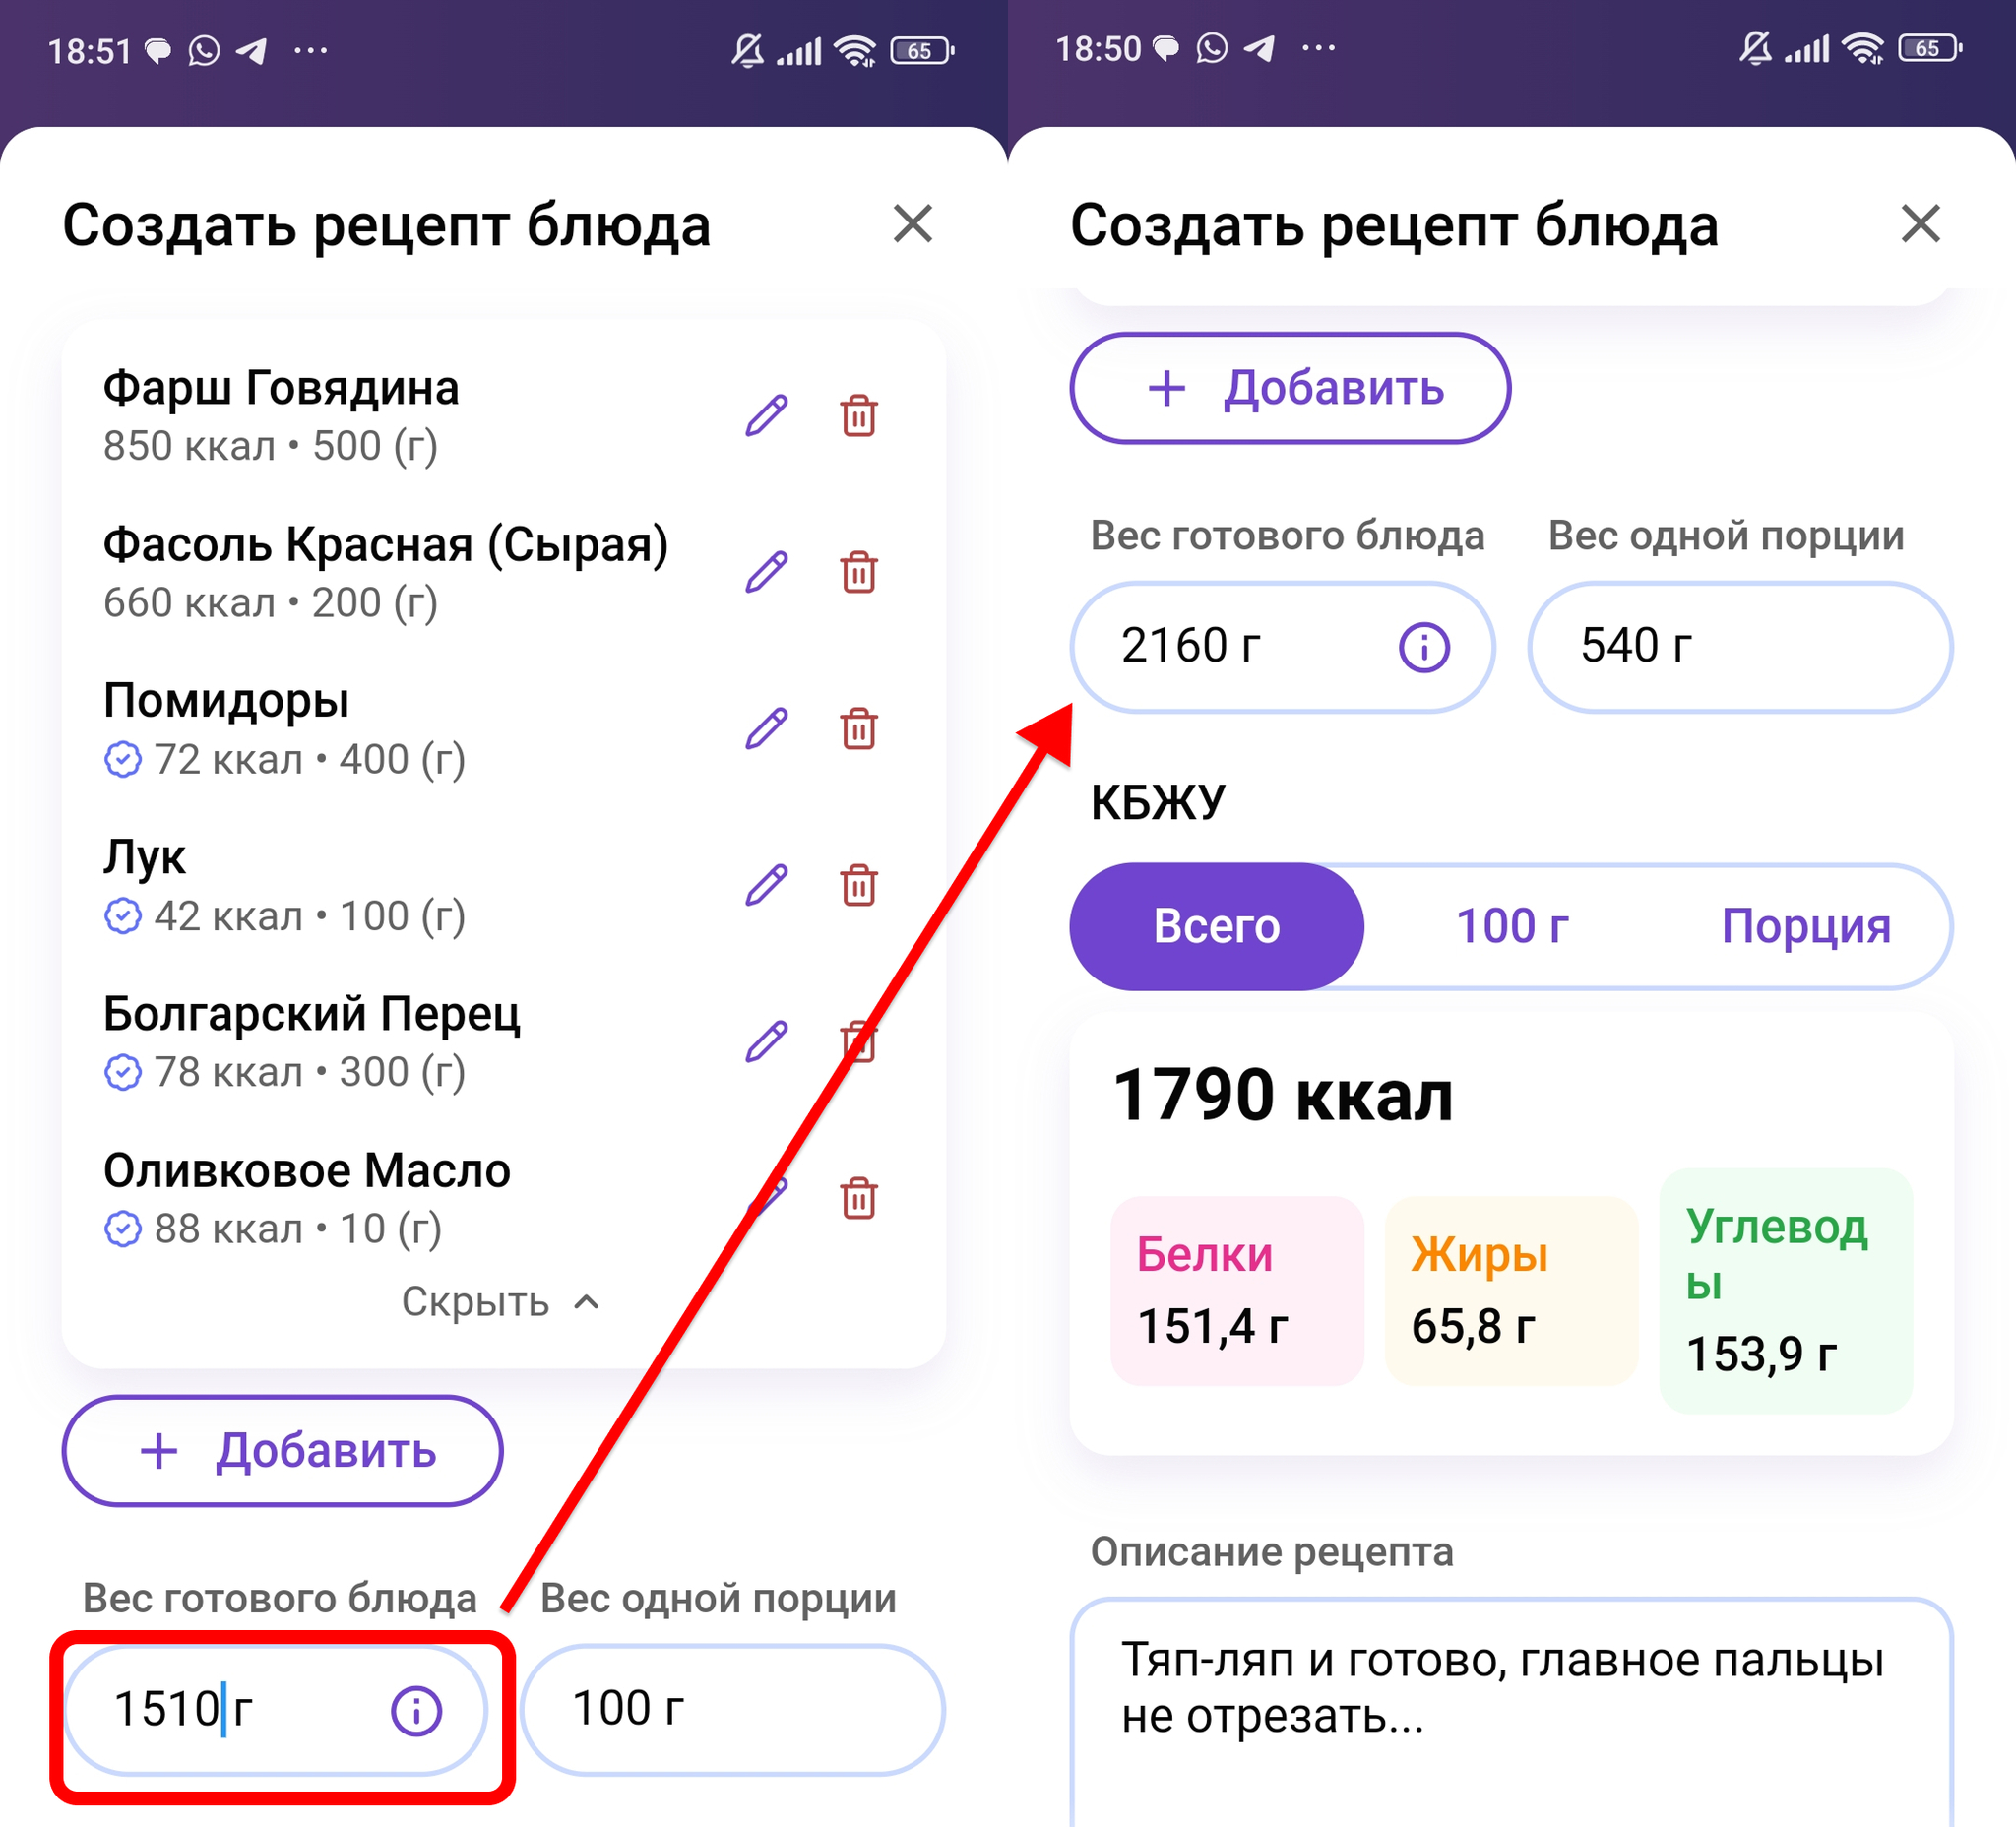Viewport: 2016px width, 1827px height.
Task: Tap recipe description text area
Action: 1511,1712
